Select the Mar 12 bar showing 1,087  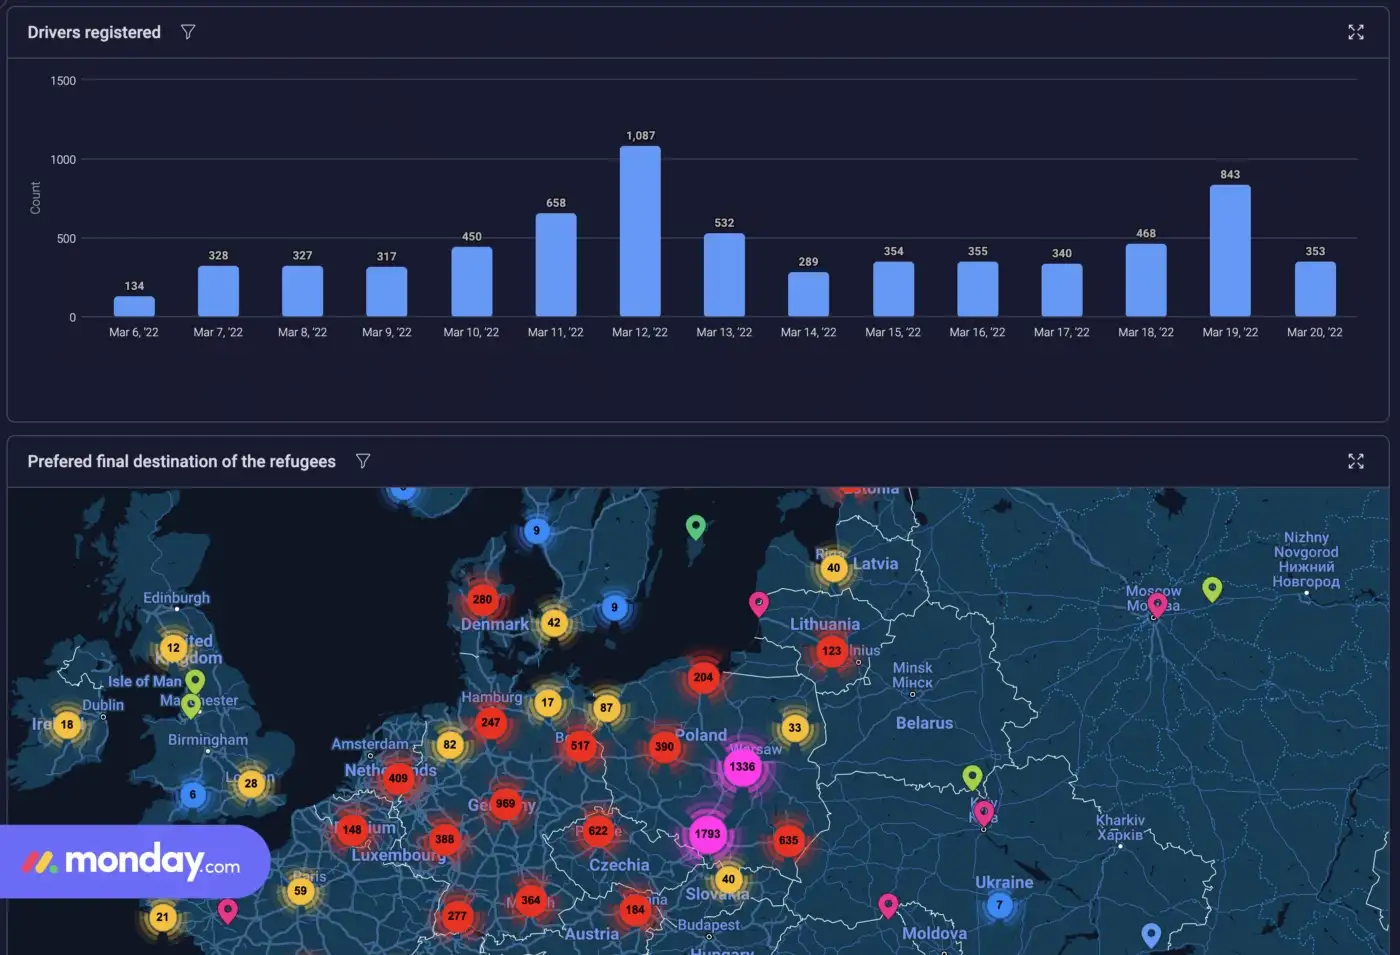click(640, 231)
